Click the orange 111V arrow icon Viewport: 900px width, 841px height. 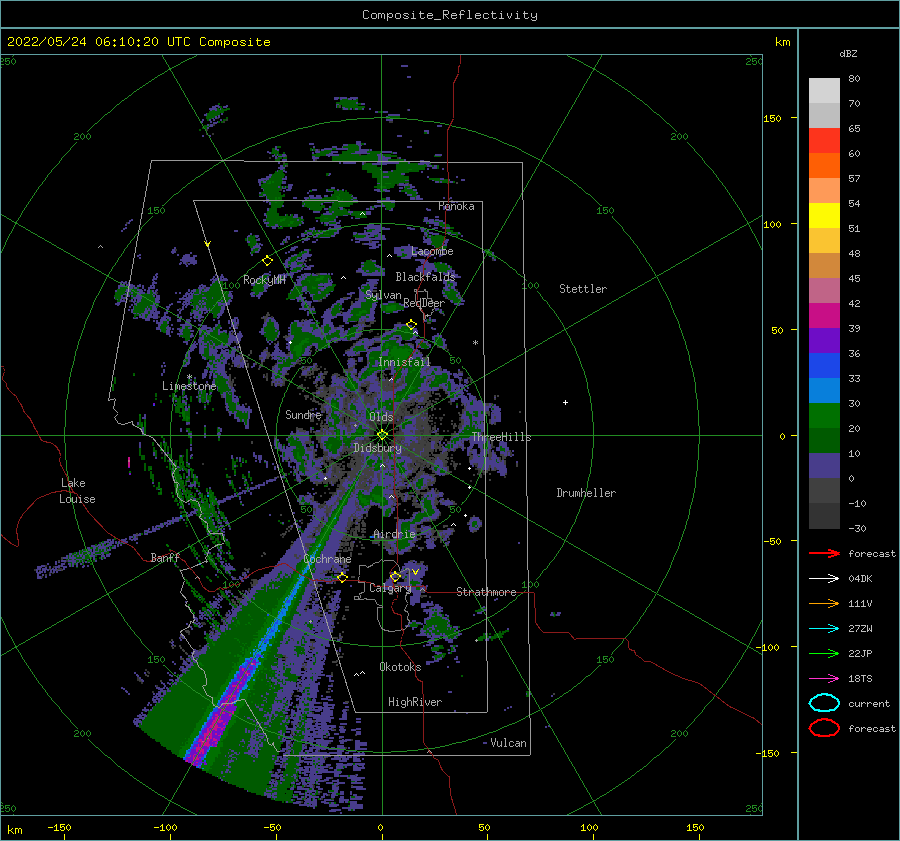click(x=824, y=603)
